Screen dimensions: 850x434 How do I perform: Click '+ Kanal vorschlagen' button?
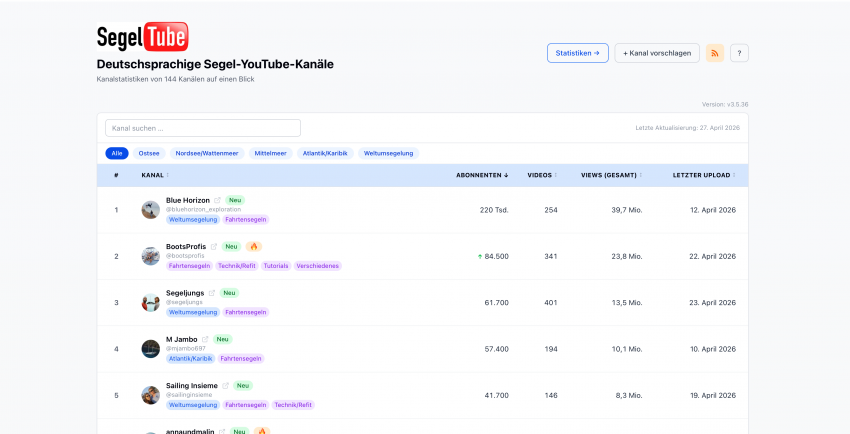(x=657, y=53)
